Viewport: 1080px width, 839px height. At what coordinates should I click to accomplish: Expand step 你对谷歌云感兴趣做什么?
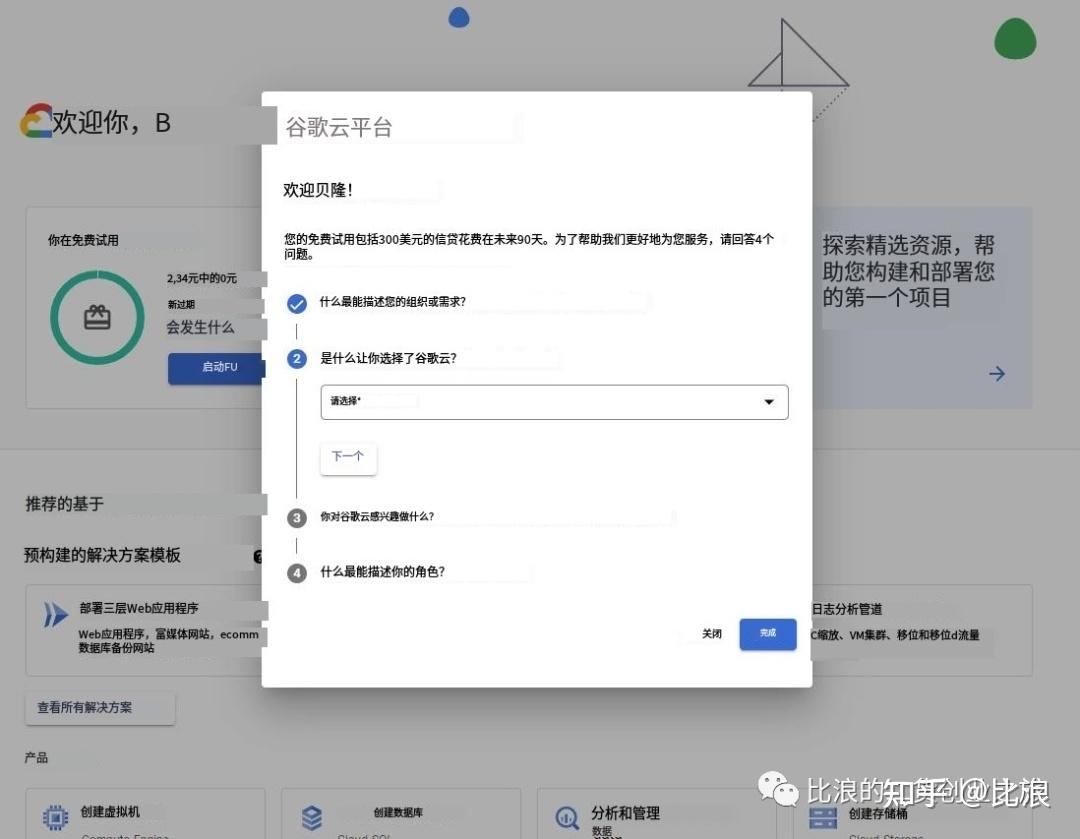(377, 517)
